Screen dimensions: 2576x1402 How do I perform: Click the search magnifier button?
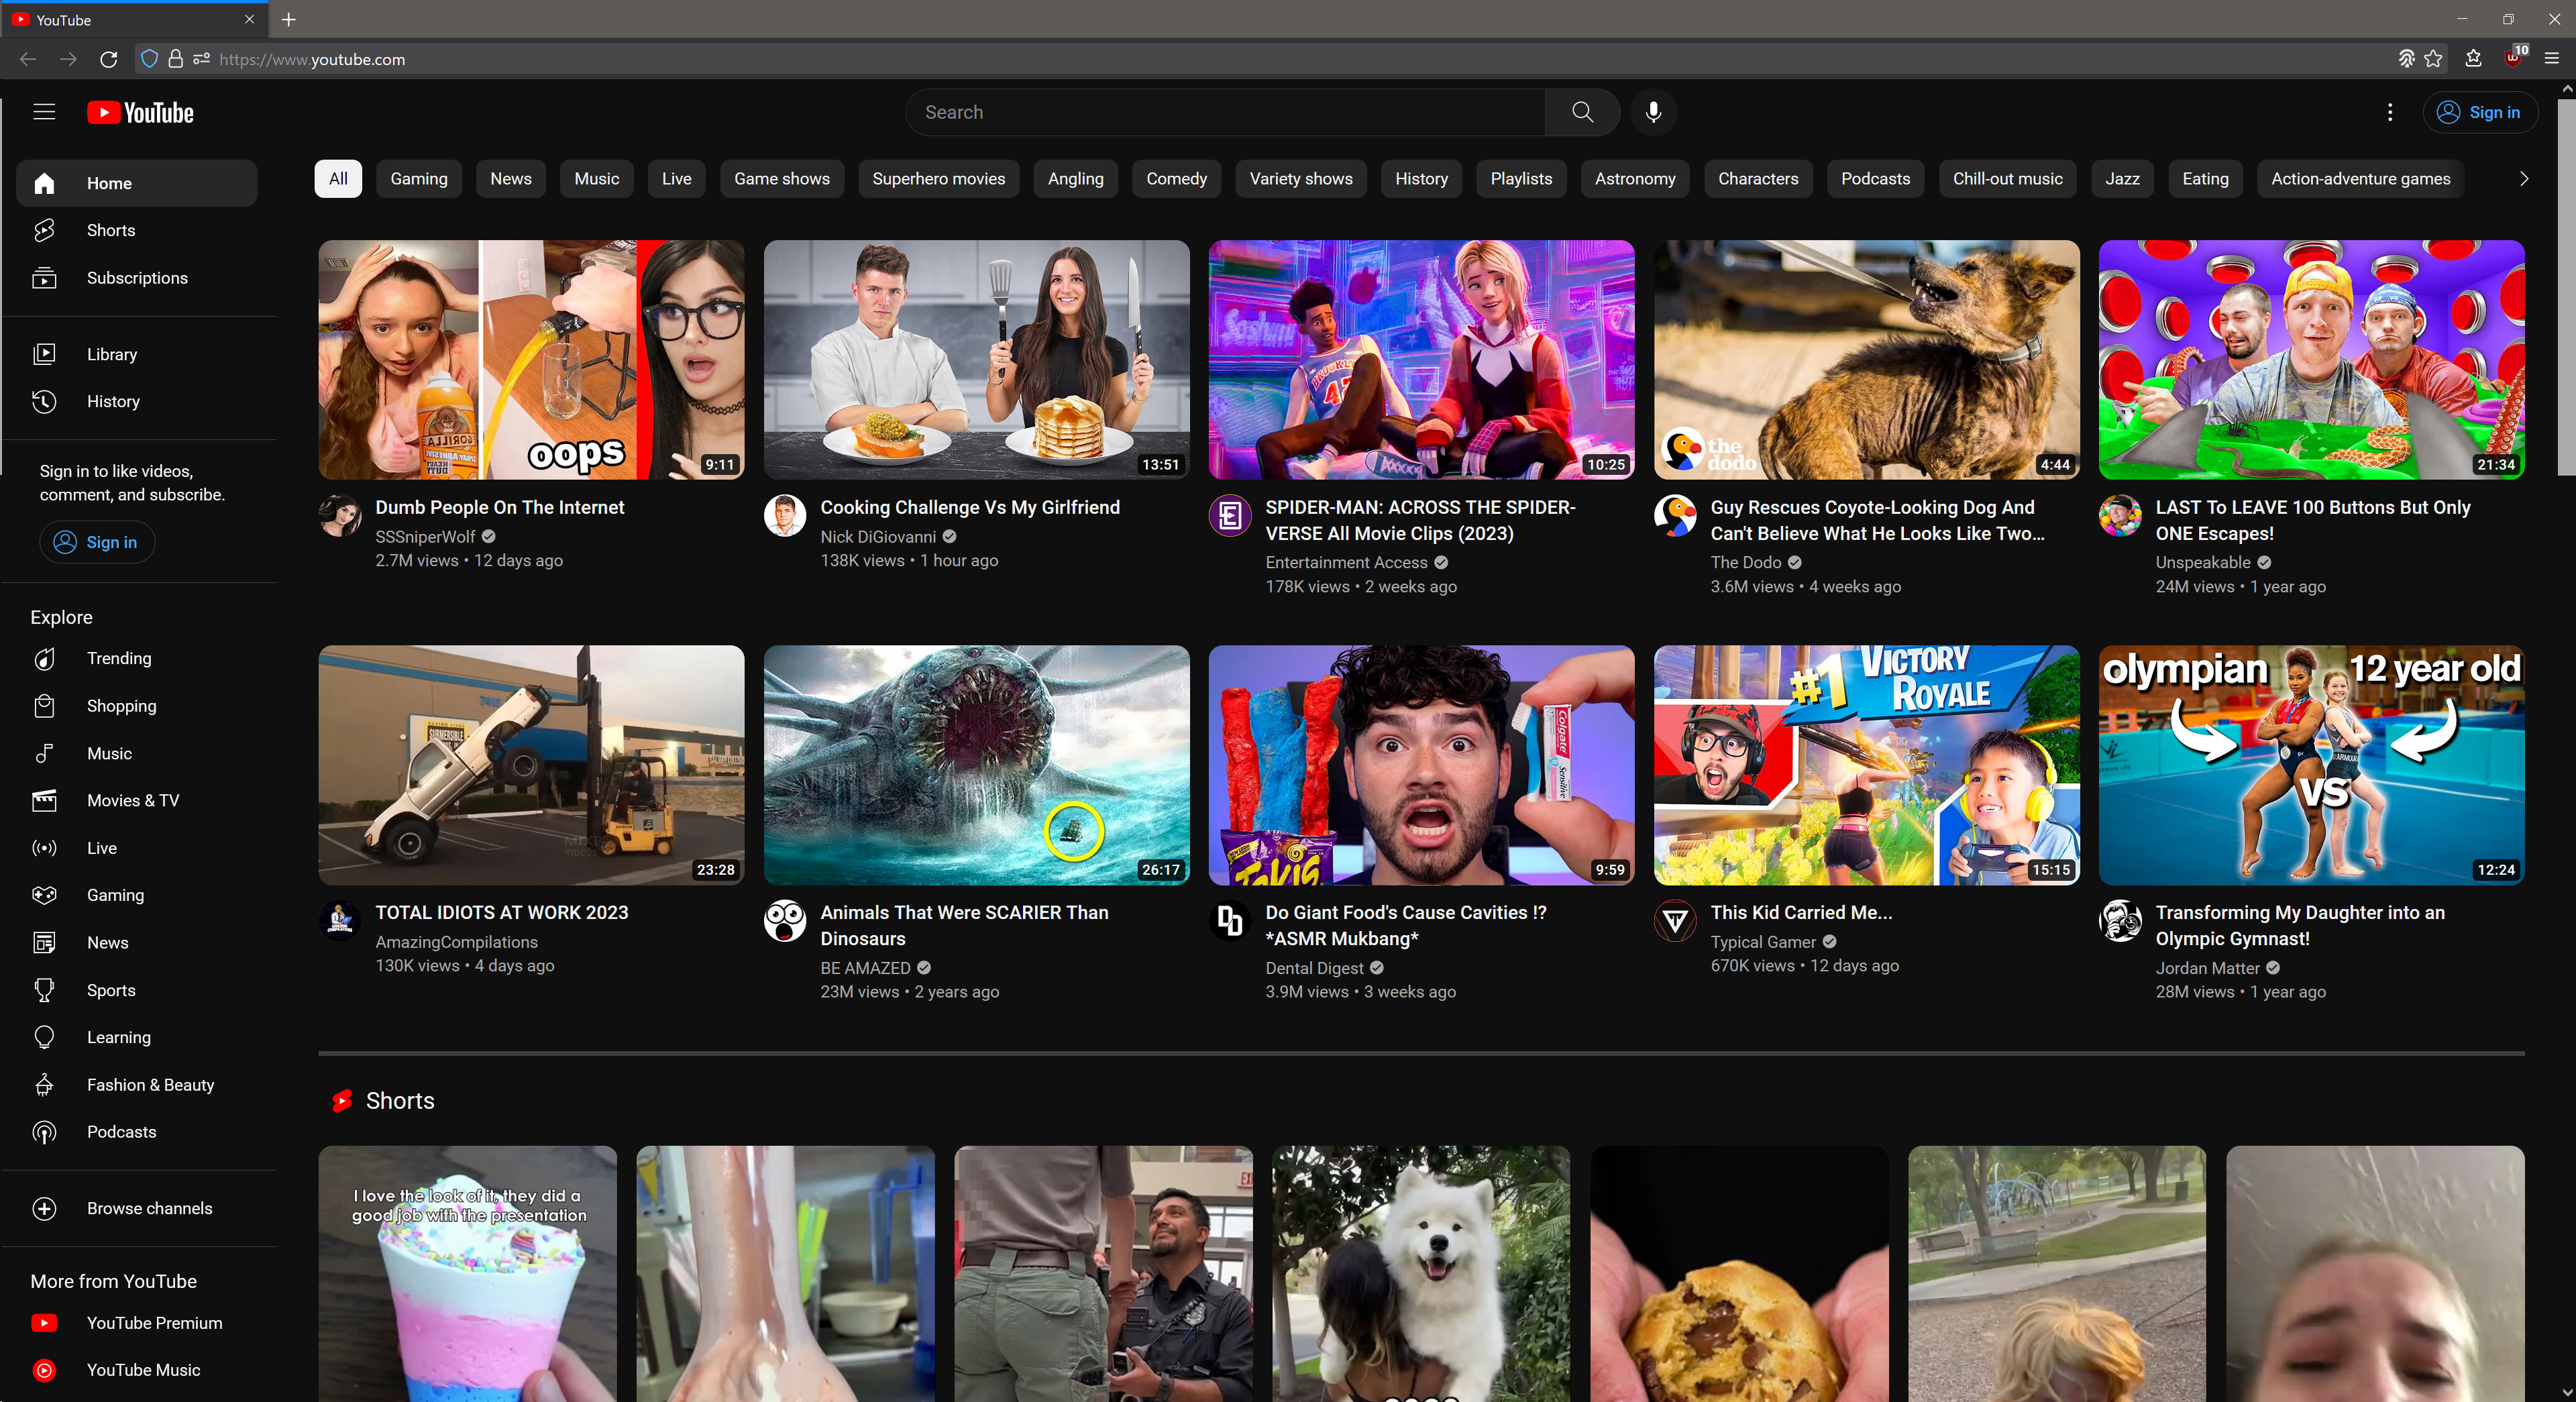(1582, 112)
